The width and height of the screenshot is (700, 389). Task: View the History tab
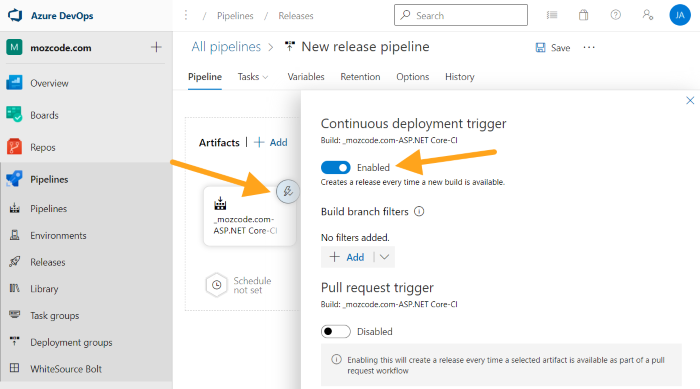coord(459,77)
